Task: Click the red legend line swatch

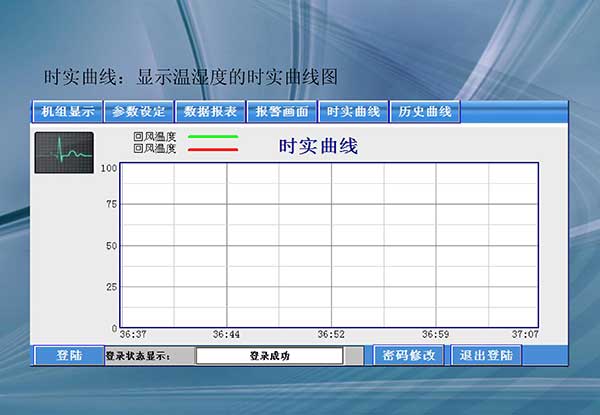Action: click(213, 150)
